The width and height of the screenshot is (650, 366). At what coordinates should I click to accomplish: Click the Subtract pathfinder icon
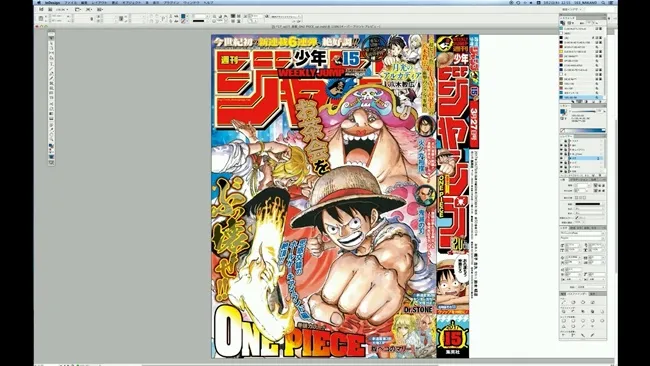tap(573, 311)
